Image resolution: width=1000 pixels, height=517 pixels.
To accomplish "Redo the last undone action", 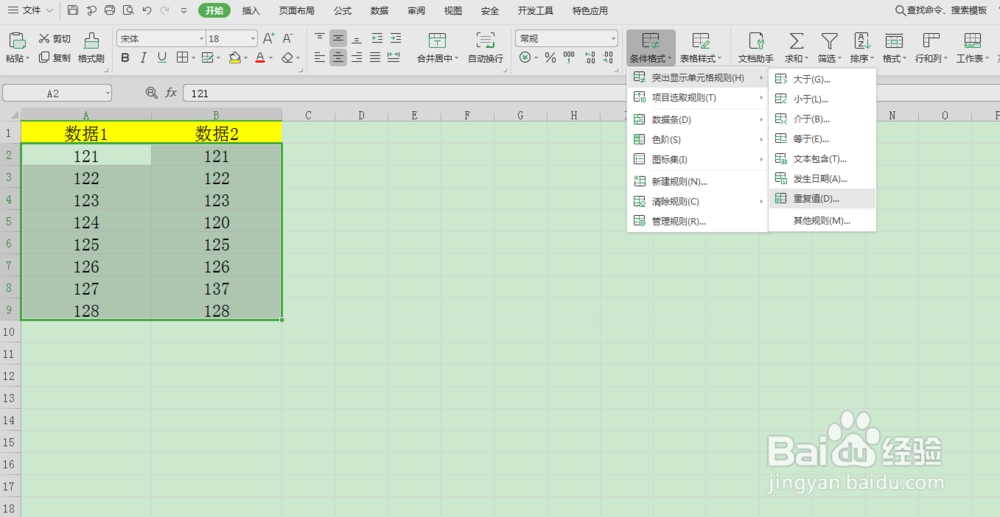I will coord(165,11).
